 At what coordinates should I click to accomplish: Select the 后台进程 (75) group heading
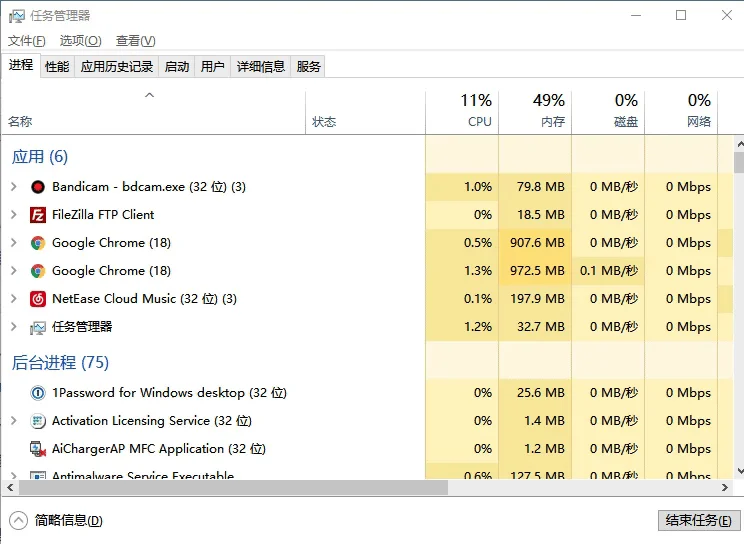(x=60, y=363)
